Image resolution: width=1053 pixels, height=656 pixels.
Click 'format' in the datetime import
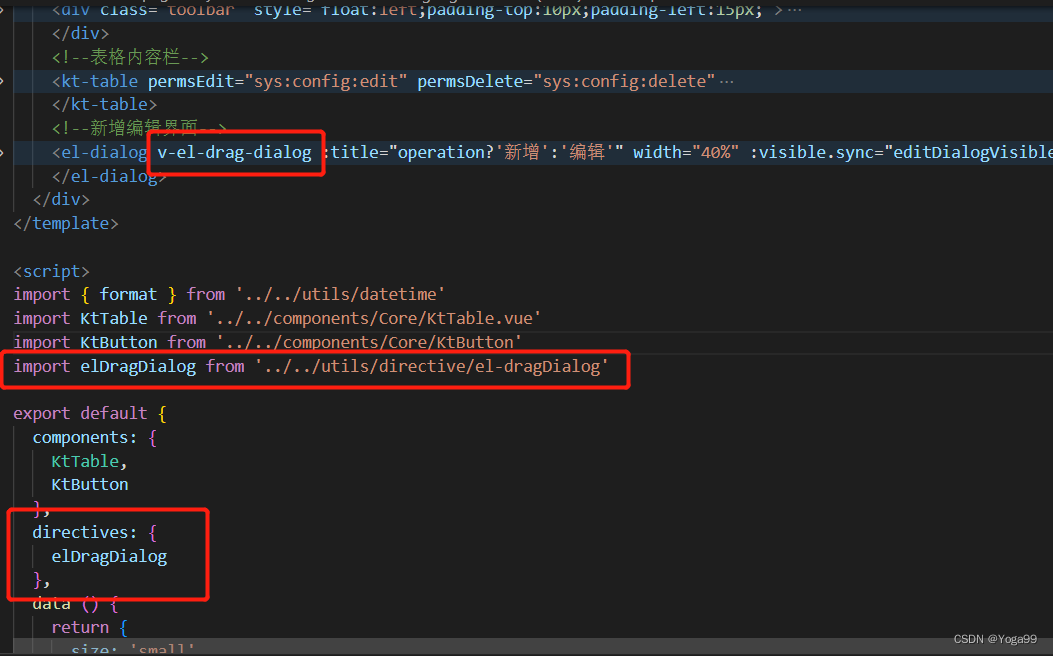coord(128,294)
